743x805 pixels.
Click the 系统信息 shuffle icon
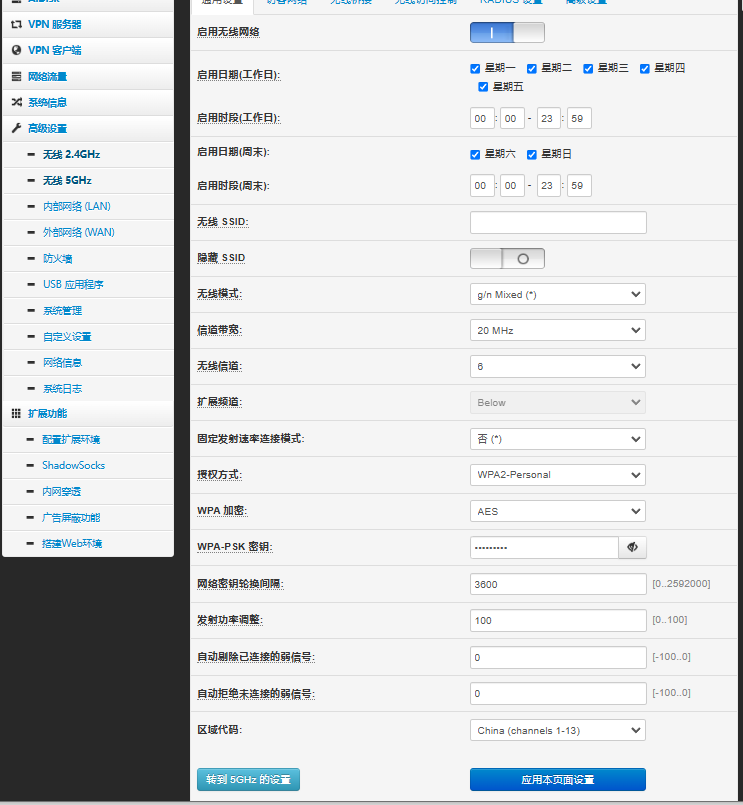point(16,102)
